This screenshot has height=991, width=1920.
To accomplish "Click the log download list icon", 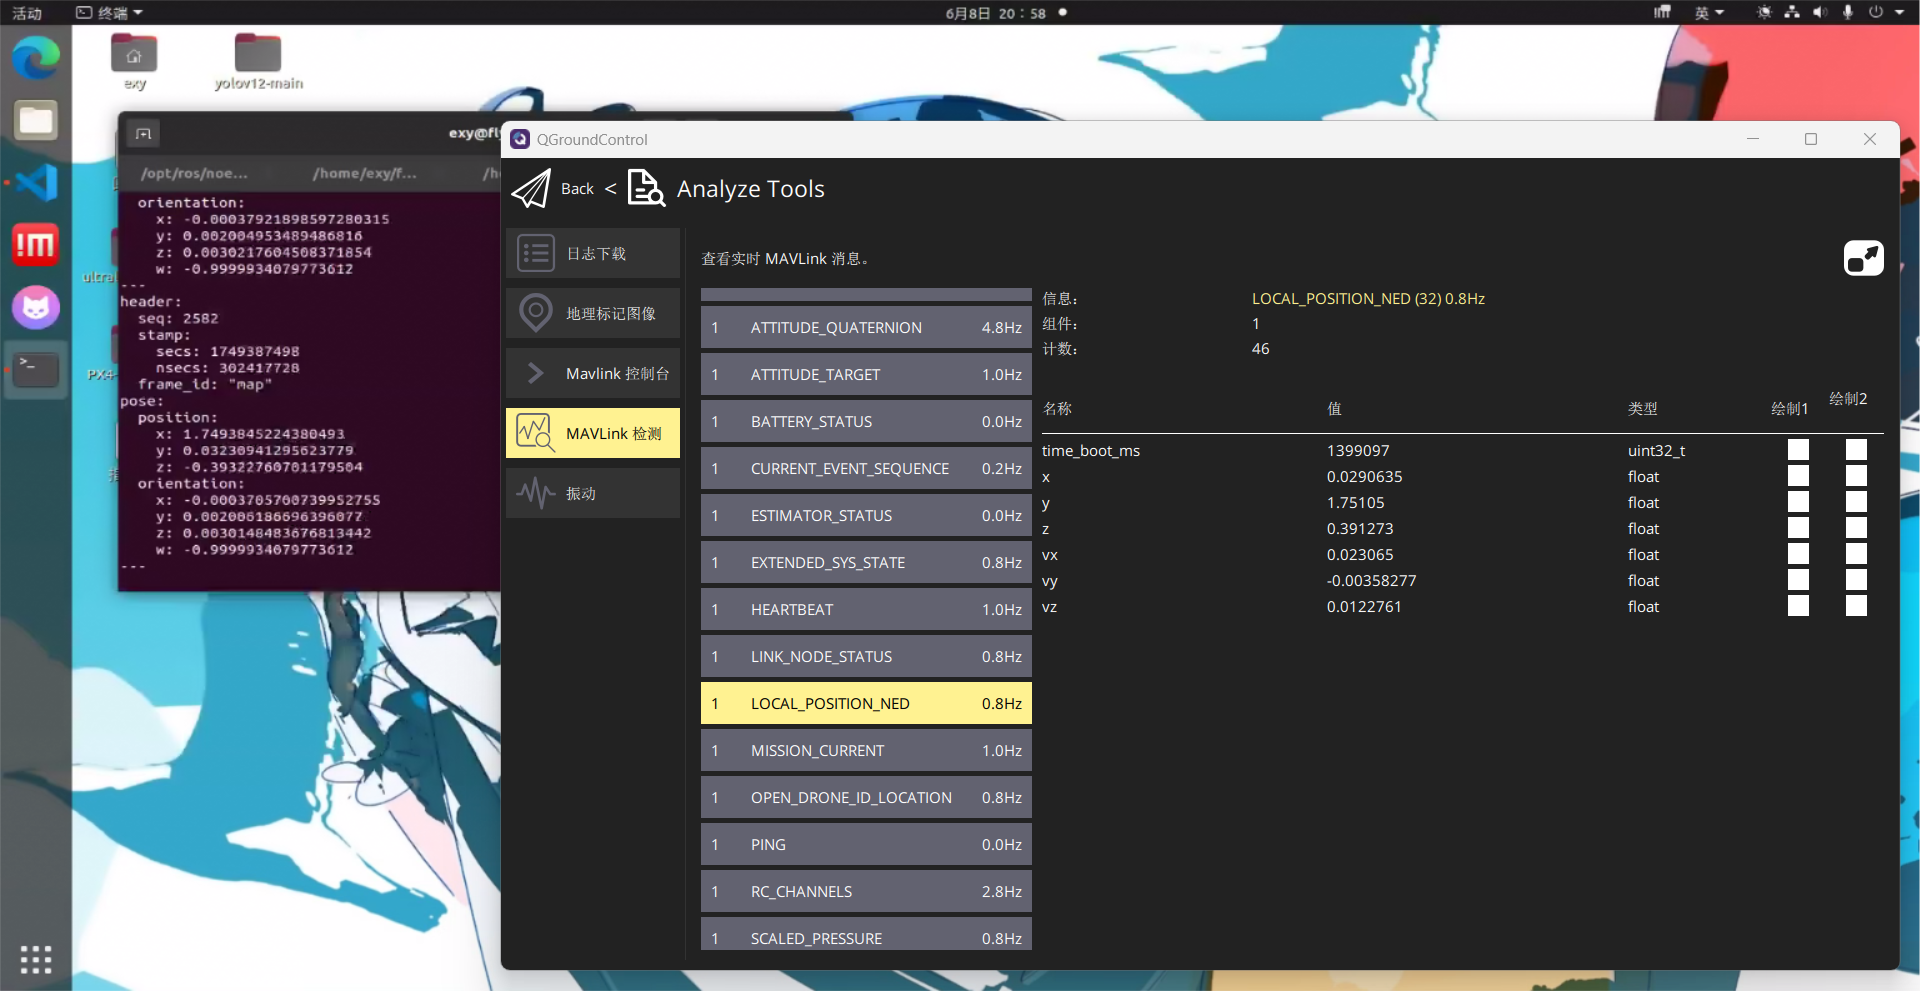I will (x=536, y=253).
